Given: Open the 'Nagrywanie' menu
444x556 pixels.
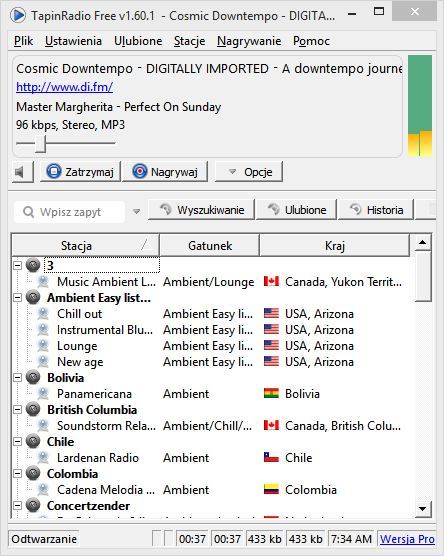Looking at the screenshot, I should click(249, 41).
